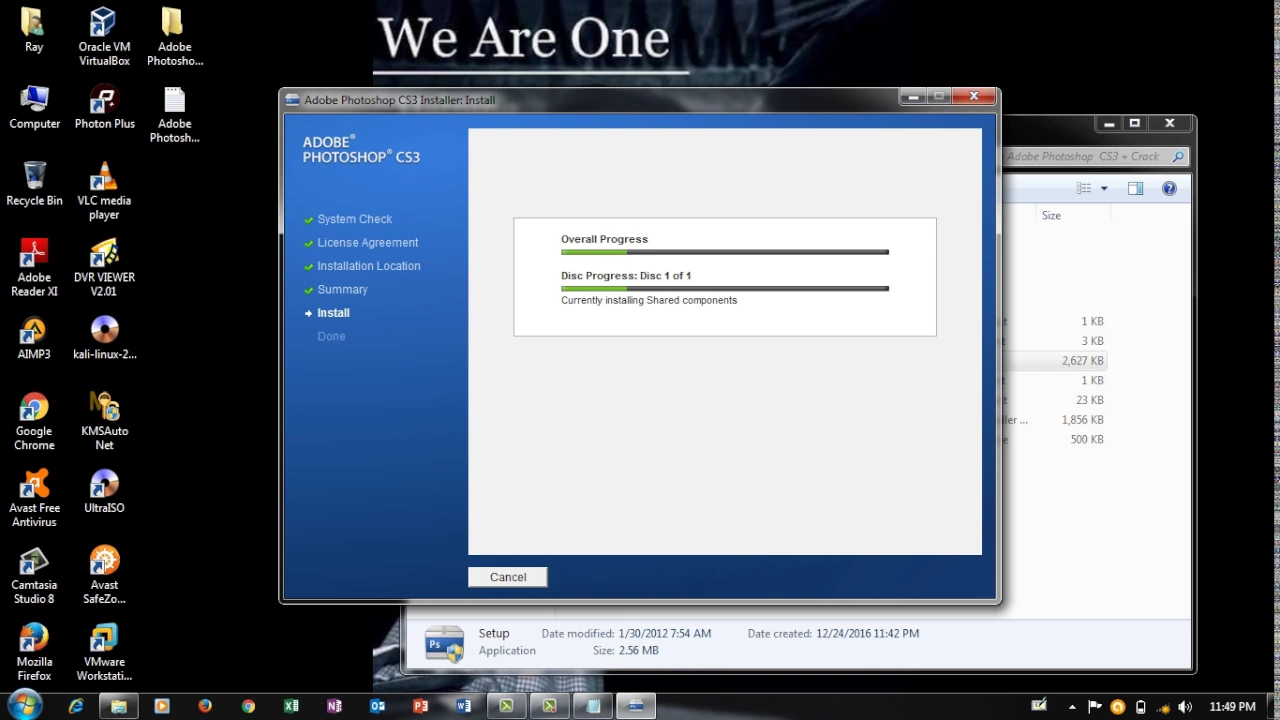Image resolution: width=1280 pixels, height=720 pixels.
Task: Open the view options dropdown arrow in Explorer
Action: [1104, 188]
